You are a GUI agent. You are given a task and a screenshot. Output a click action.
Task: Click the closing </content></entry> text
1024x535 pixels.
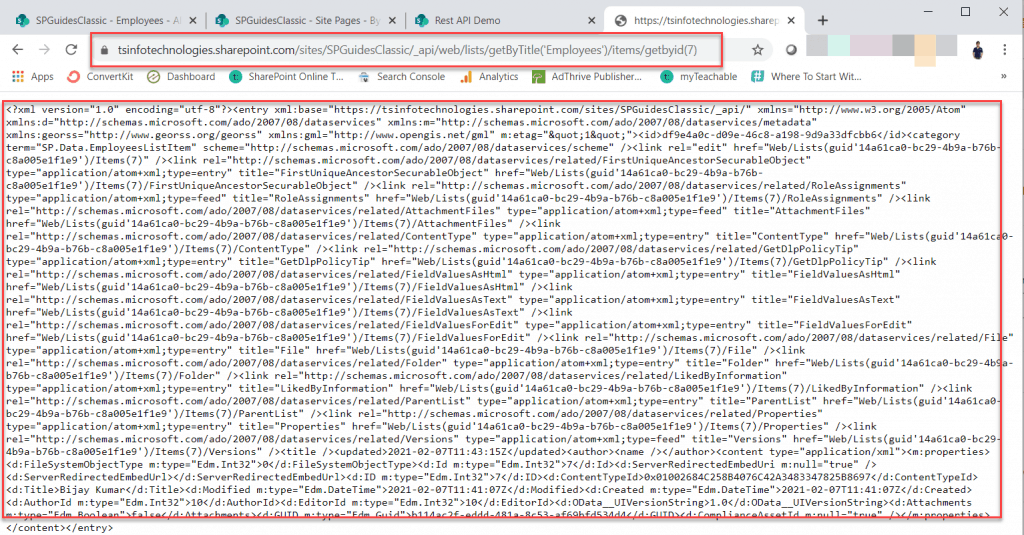coord(59,527)
